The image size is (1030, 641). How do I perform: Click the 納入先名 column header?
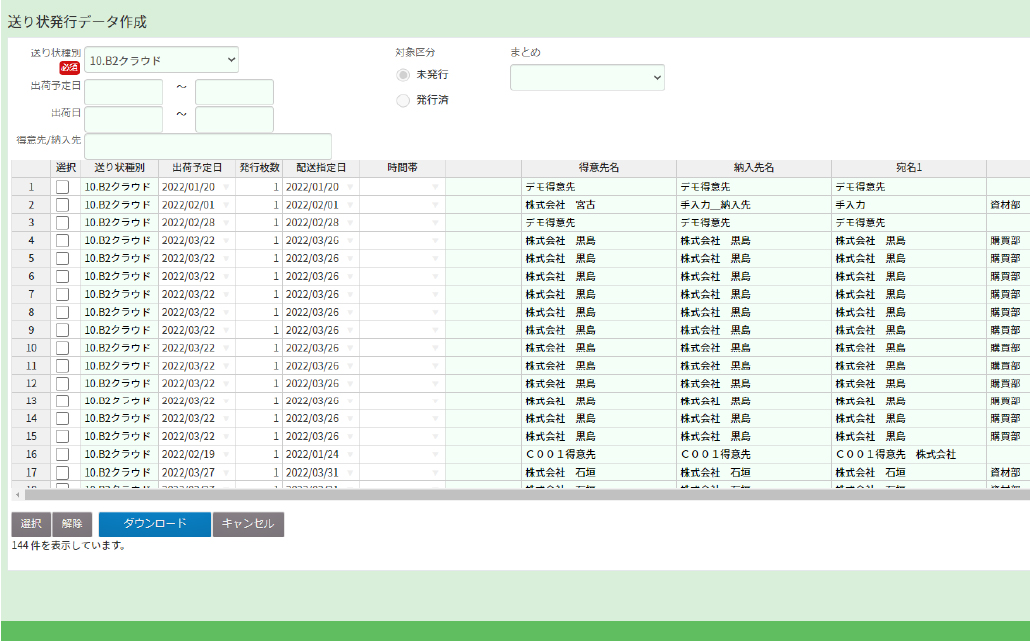pyautogui.click(x=754, y=168)
